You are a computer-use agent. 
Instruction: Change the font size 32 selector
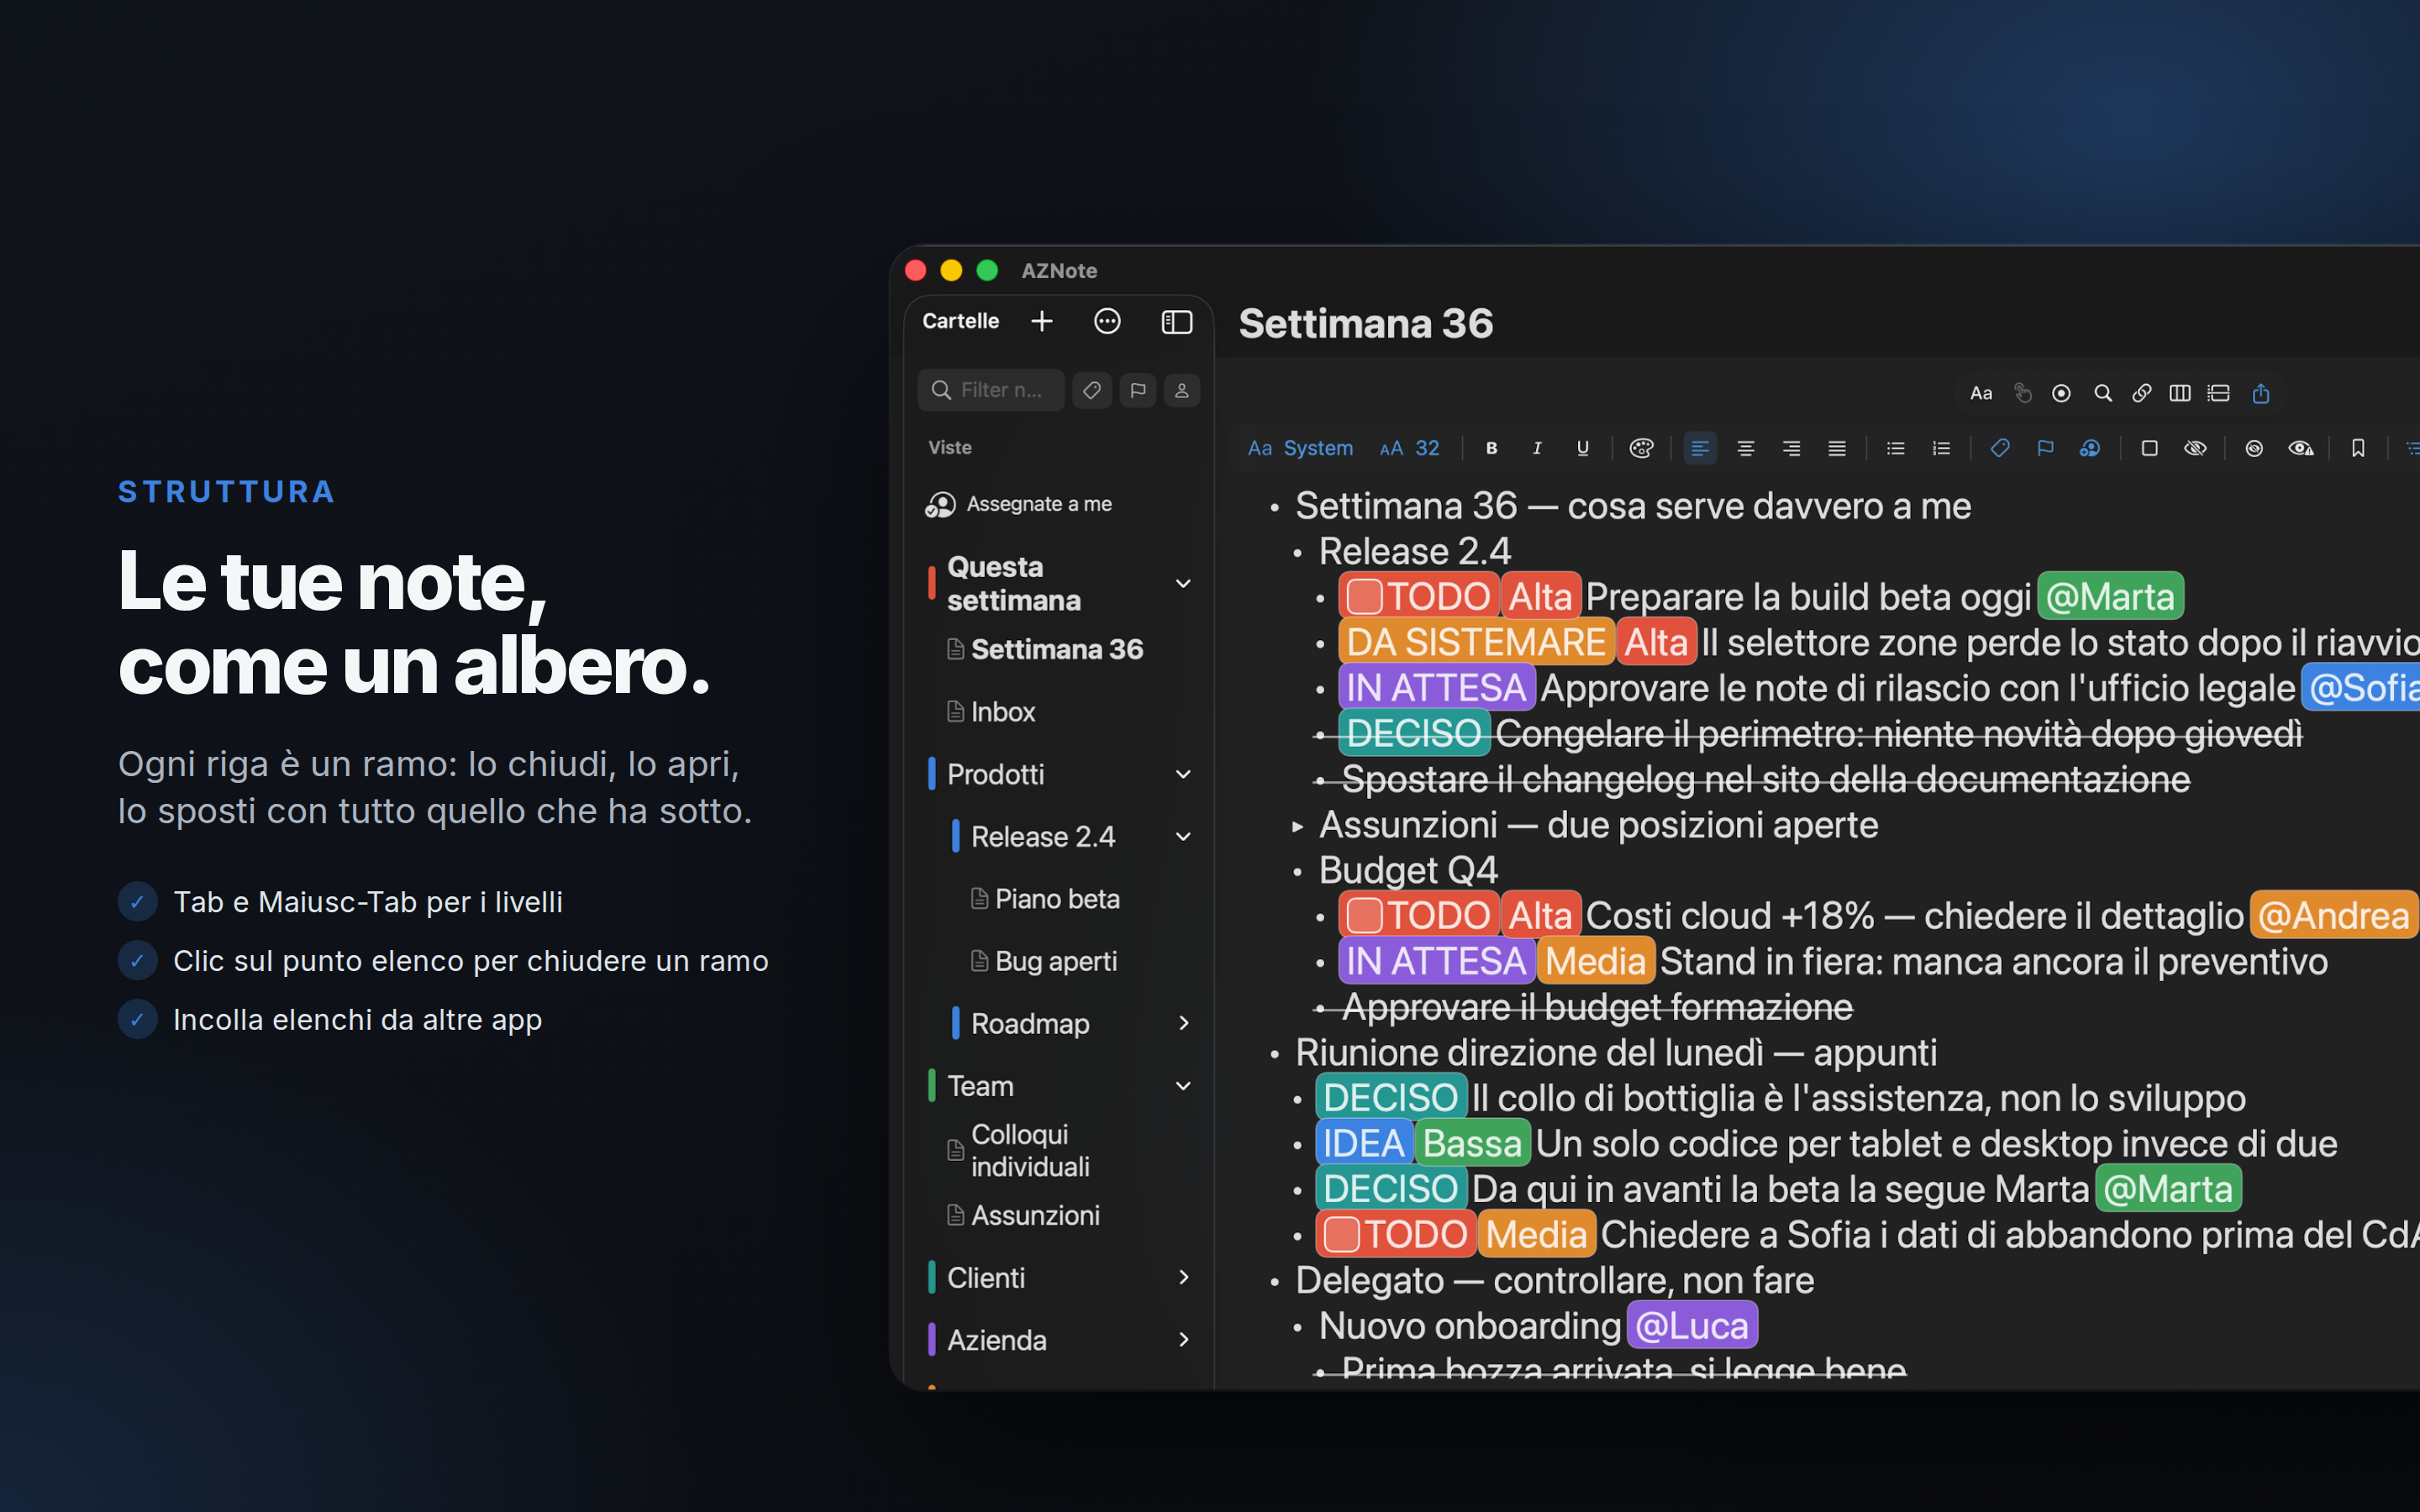coord(1409,448)
